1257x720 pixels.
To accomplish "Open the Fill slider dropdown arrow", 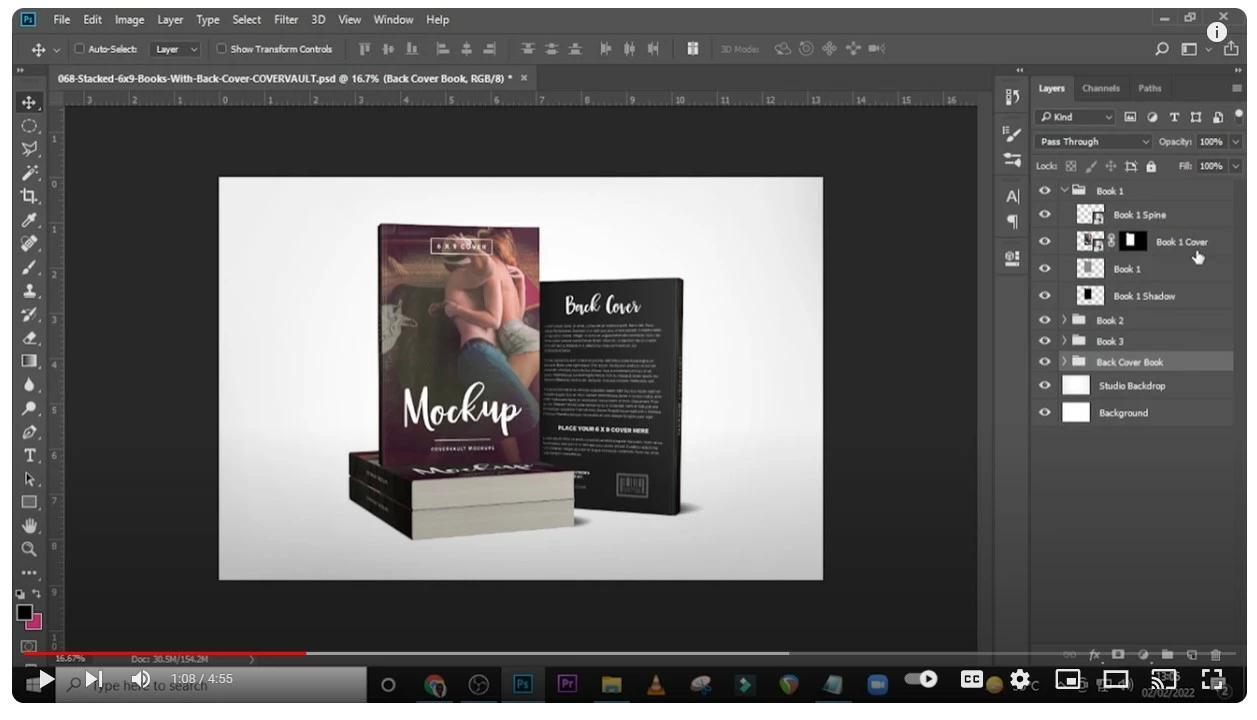I will pyautogui.click(x=1236, y=166).
